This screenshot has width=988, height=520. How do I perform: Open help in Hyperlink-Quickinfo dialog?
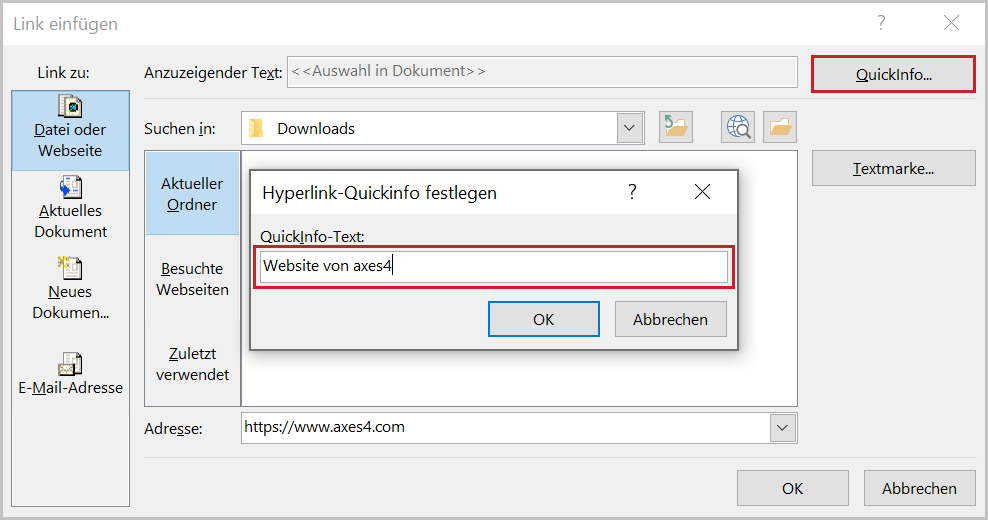tap(632, 192)
